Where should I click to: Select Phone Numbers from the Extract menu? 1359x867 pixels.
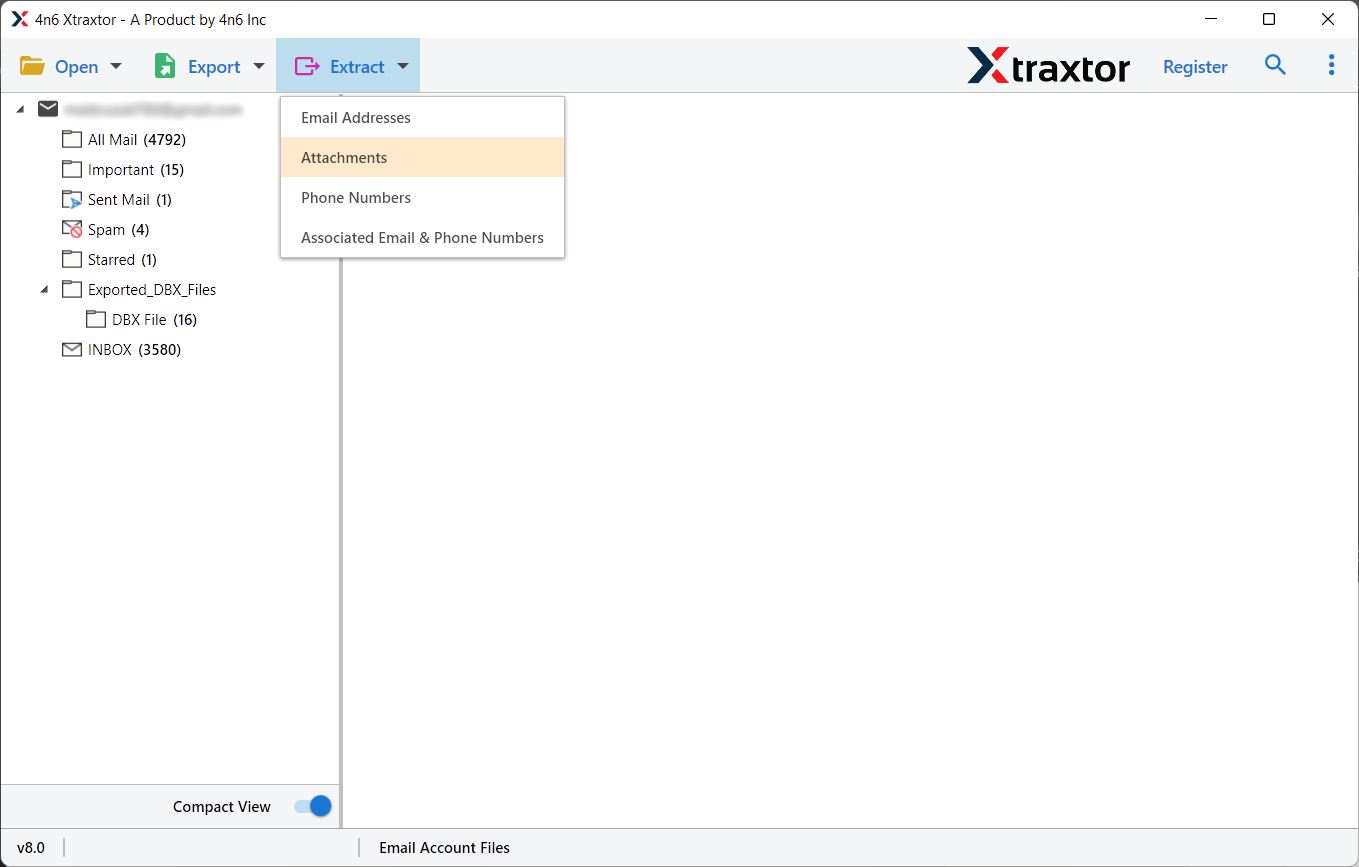click(356, 197)
